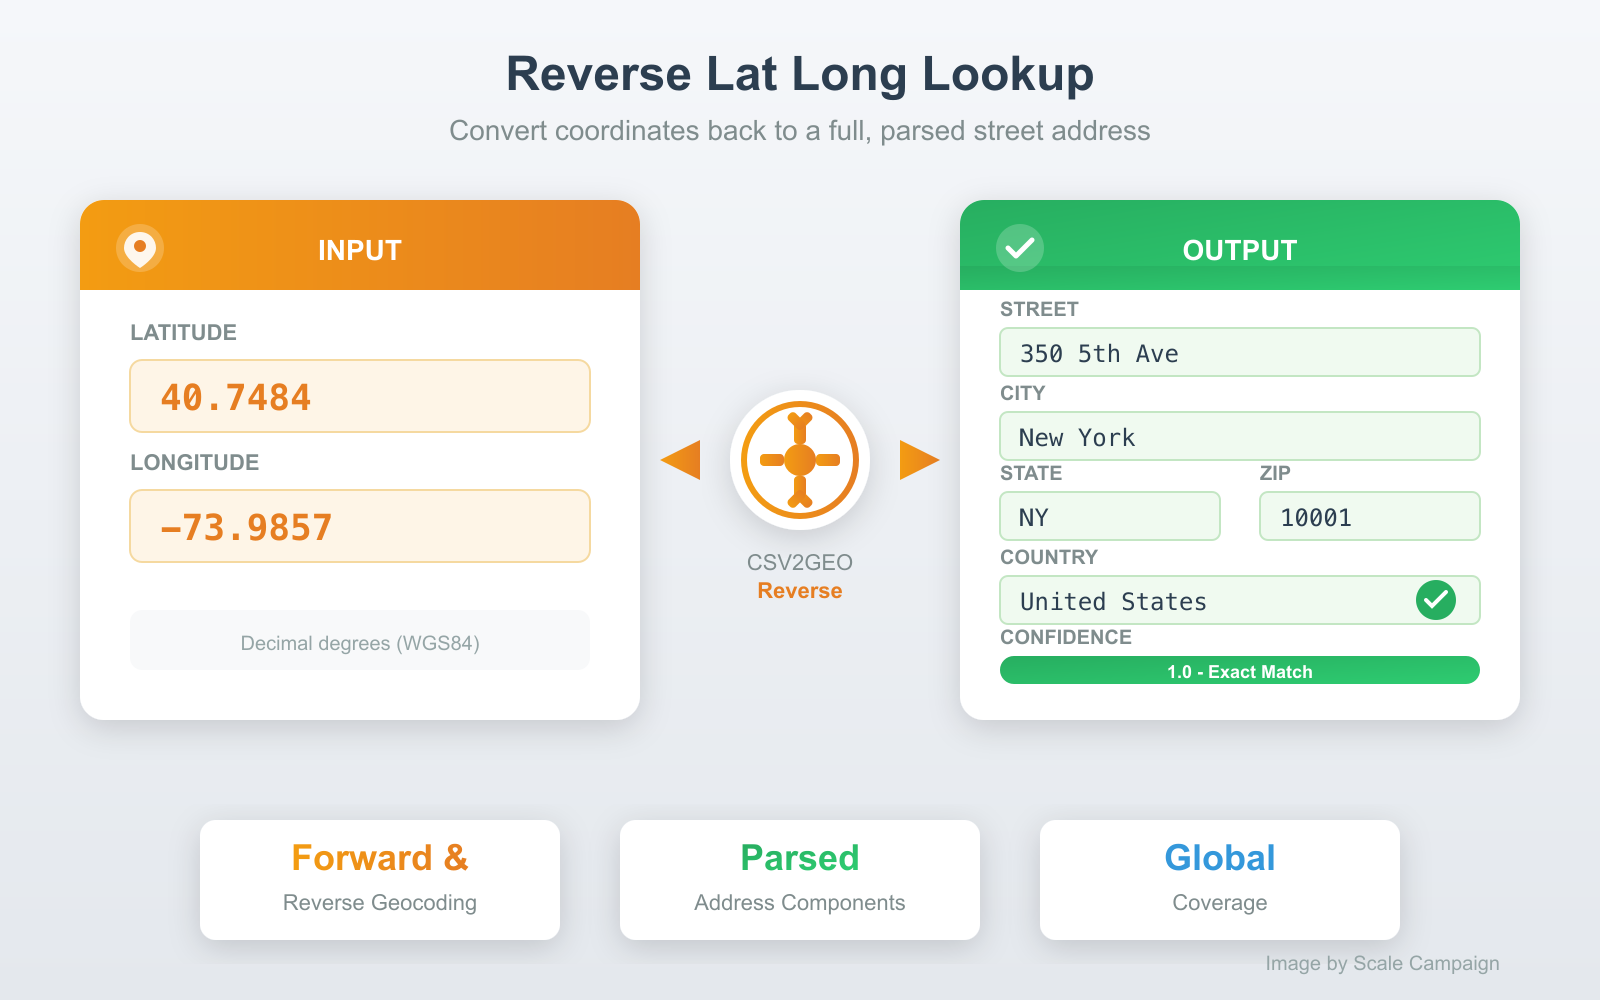Image resolution: width=1600 pixels, height=1000 pixels.
Task: Click the INPUT header title
Action: [360, 250]
